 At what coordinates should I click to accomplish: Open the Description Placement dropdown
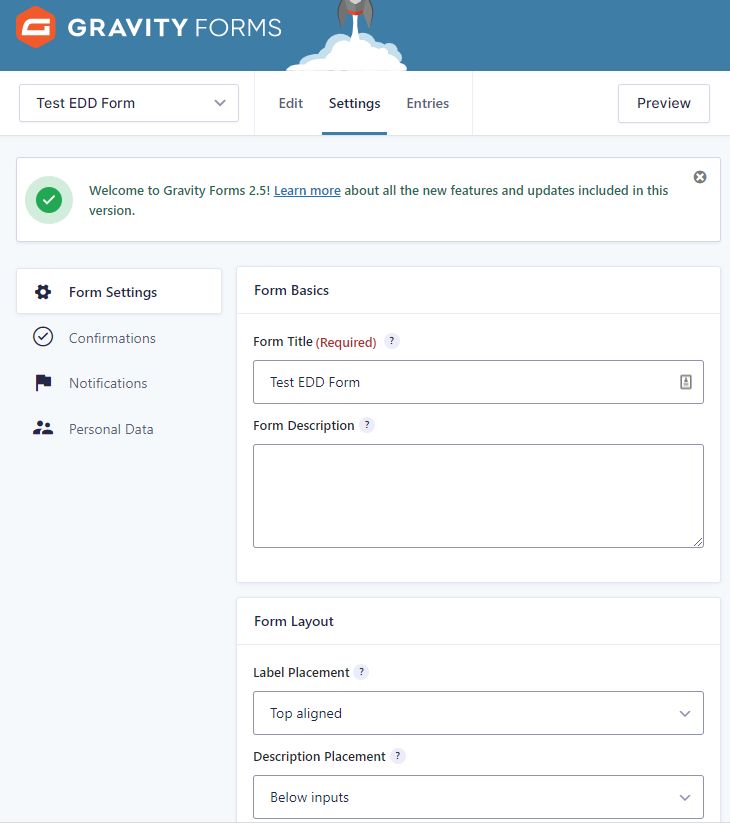[x=478, y=797]
